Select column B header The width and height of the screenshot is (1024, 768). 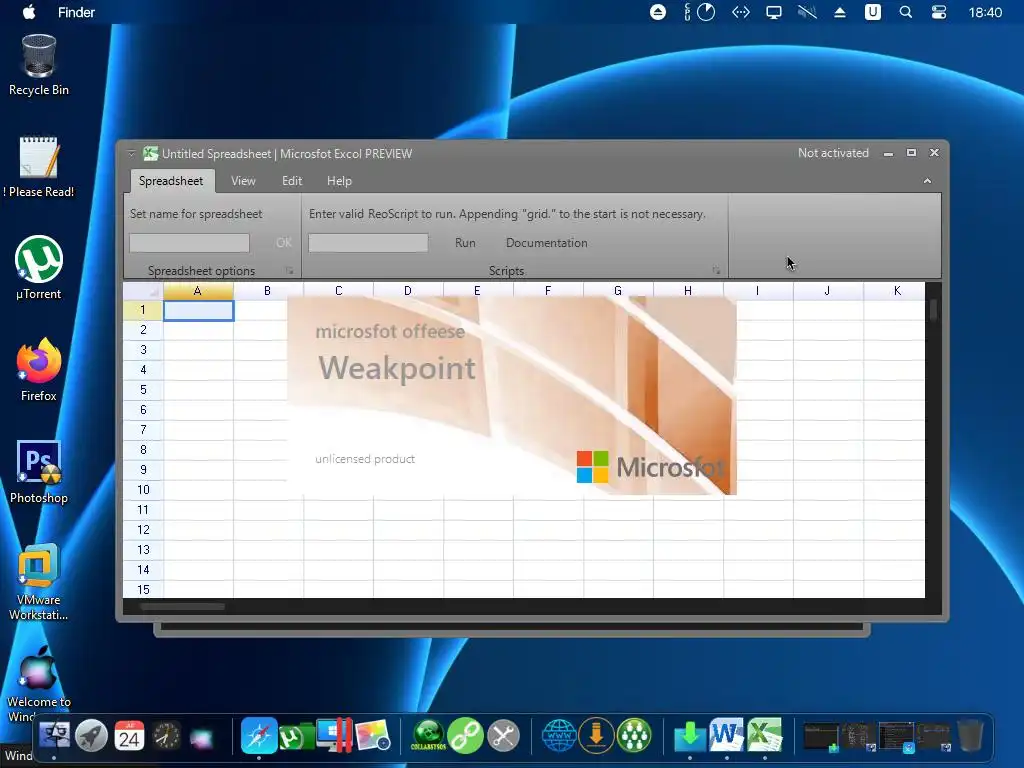click(268, 291)
